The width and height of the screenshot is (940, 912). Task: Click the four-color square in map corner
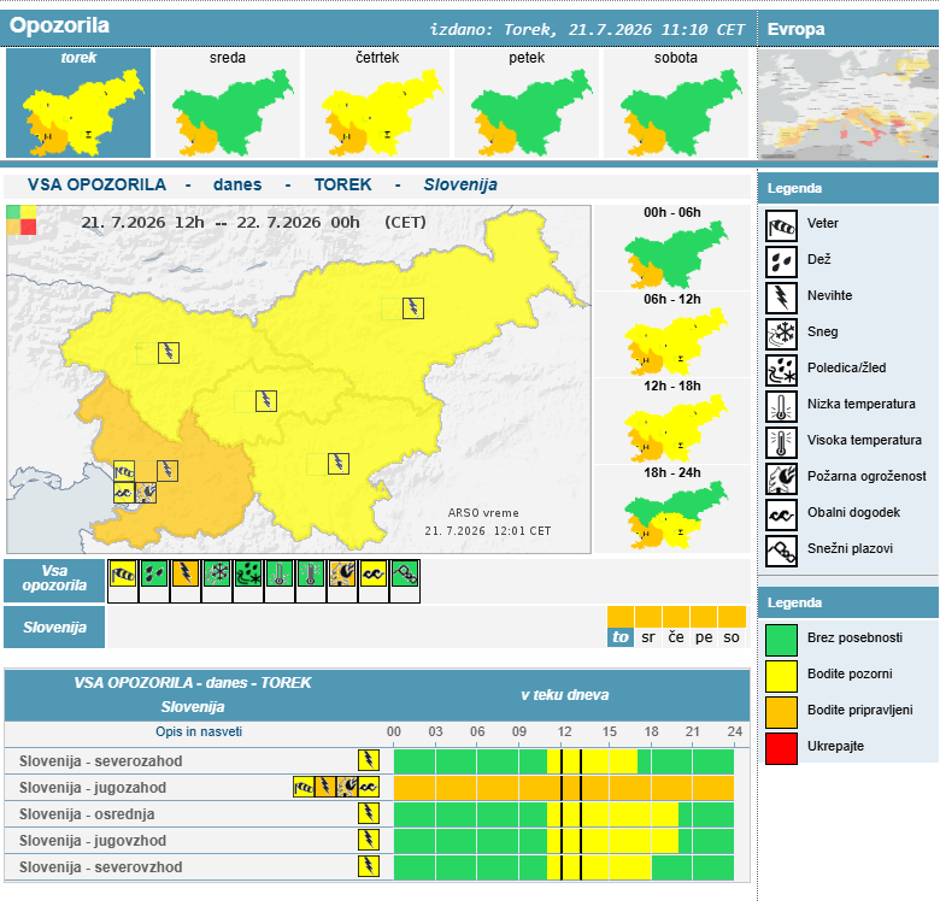[22, 220]
